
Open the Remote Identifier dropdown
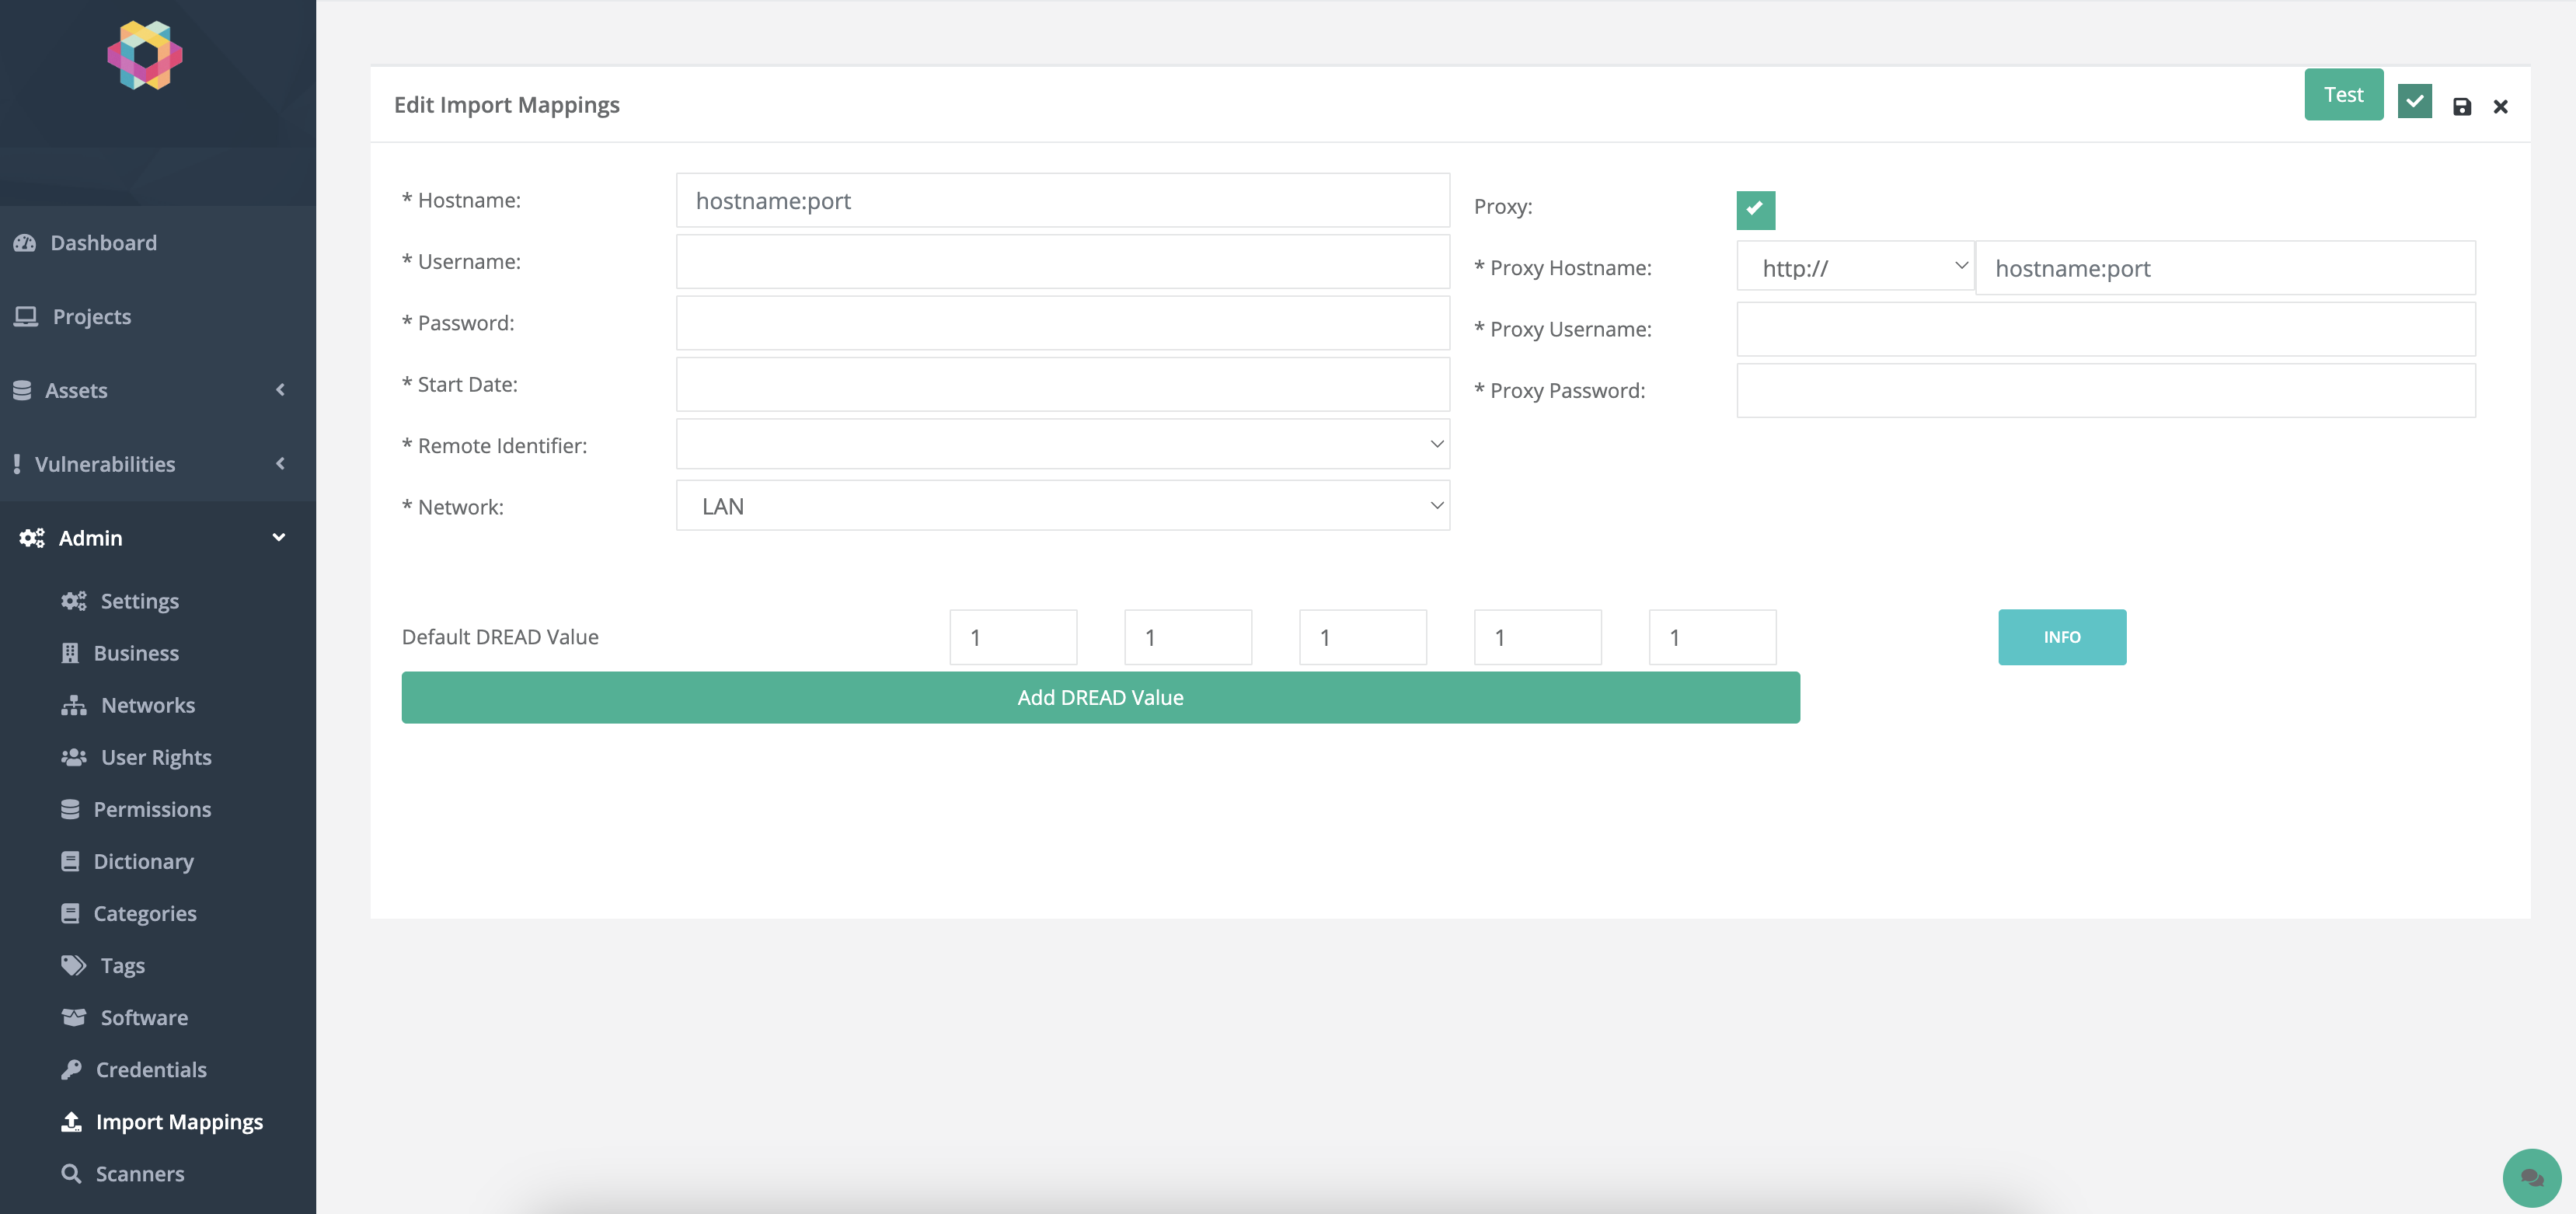[1063, 444]
